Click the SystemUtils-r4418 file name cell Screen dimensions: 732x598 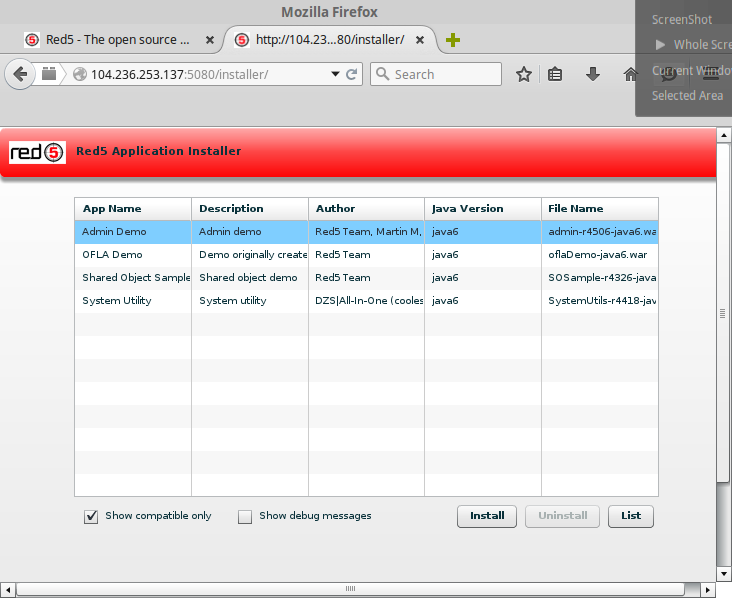point(600,301)
